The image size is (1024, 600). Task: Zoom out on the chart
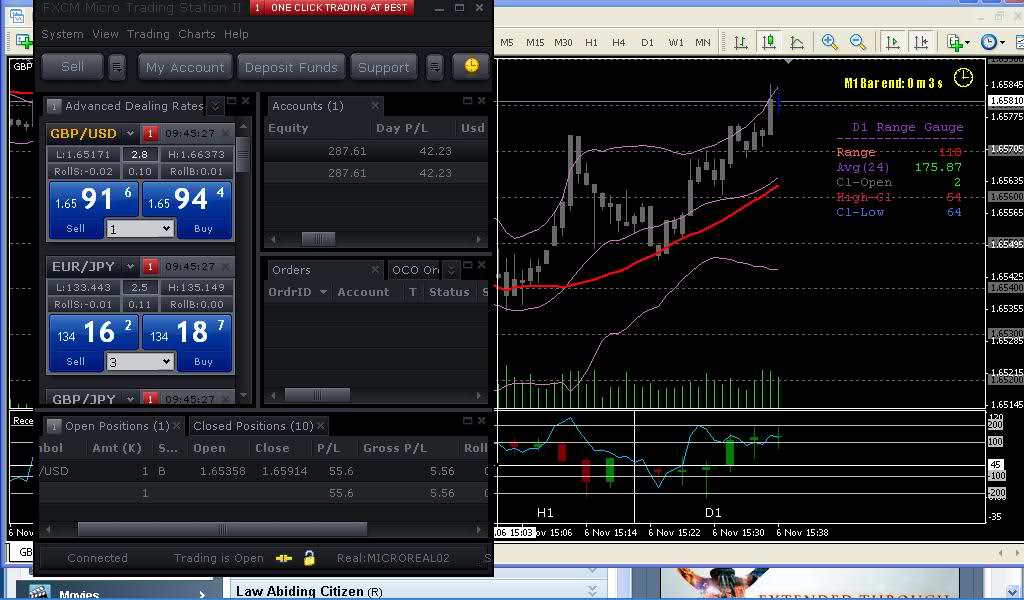[857, 42]
